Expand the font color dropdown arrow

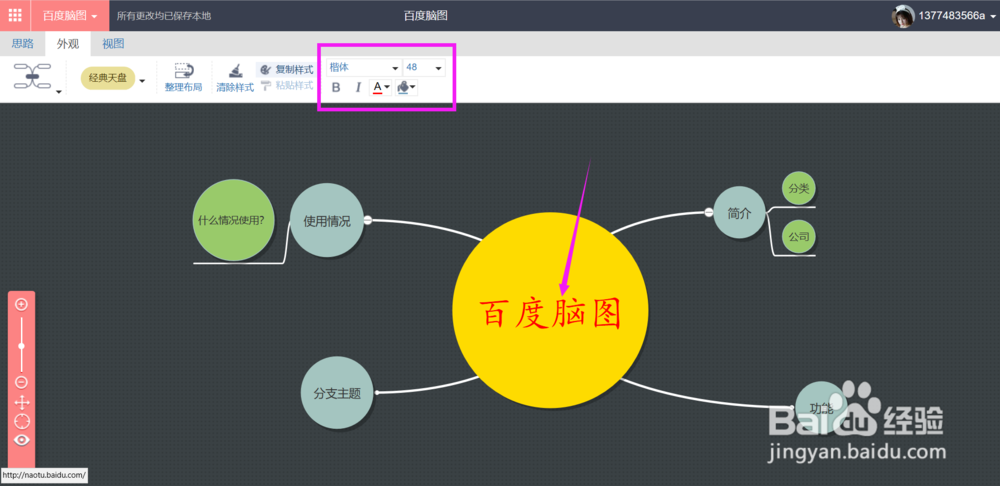387,87
